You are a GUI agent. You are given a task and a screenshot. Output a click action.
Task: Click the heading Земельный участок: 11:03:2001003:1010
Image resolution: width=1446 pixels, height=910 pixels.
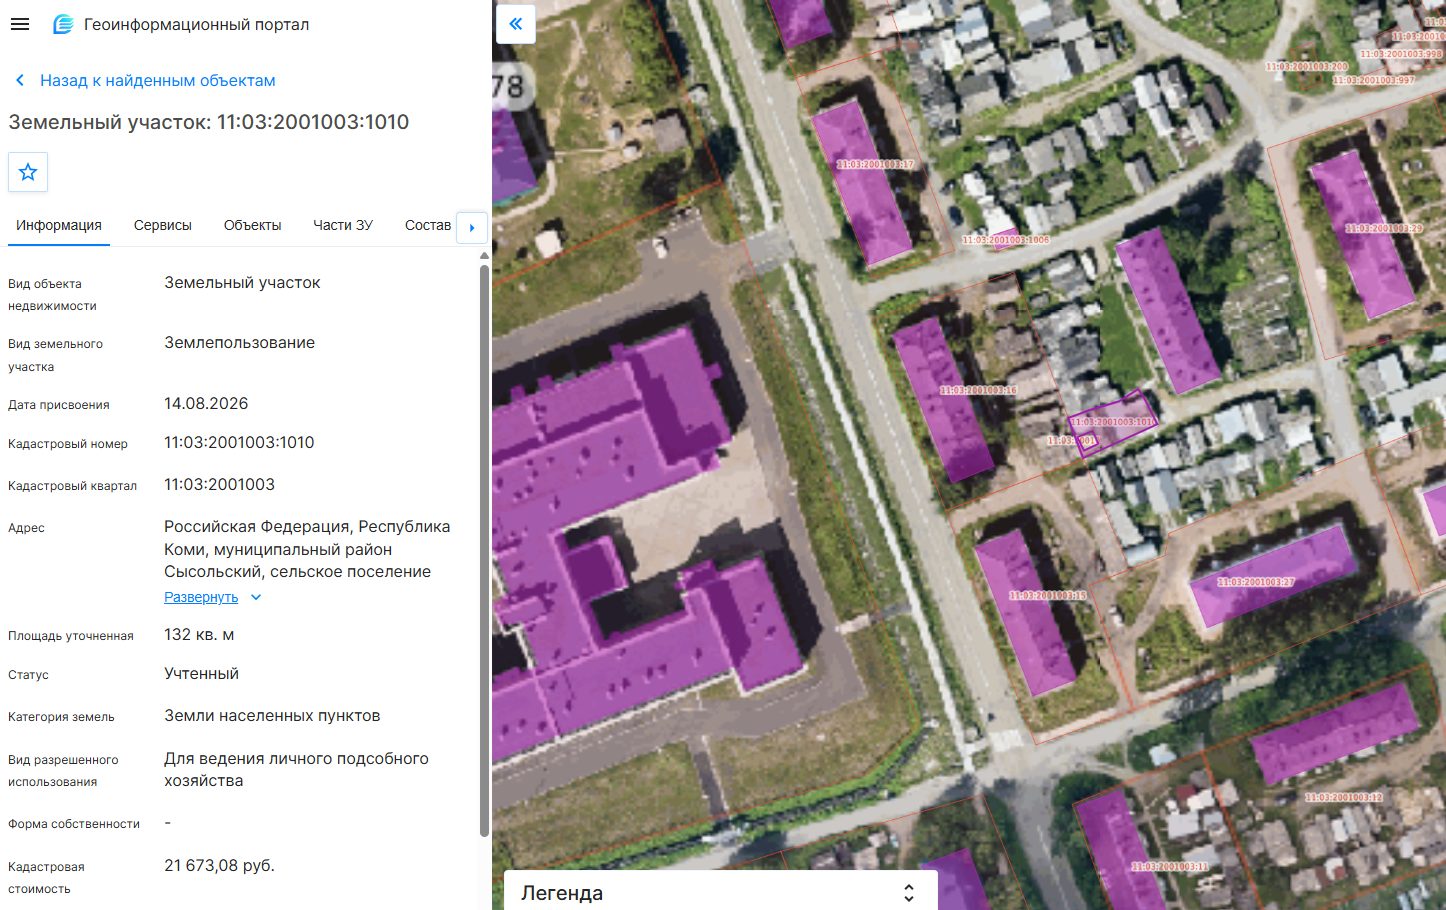pos(209,122)
